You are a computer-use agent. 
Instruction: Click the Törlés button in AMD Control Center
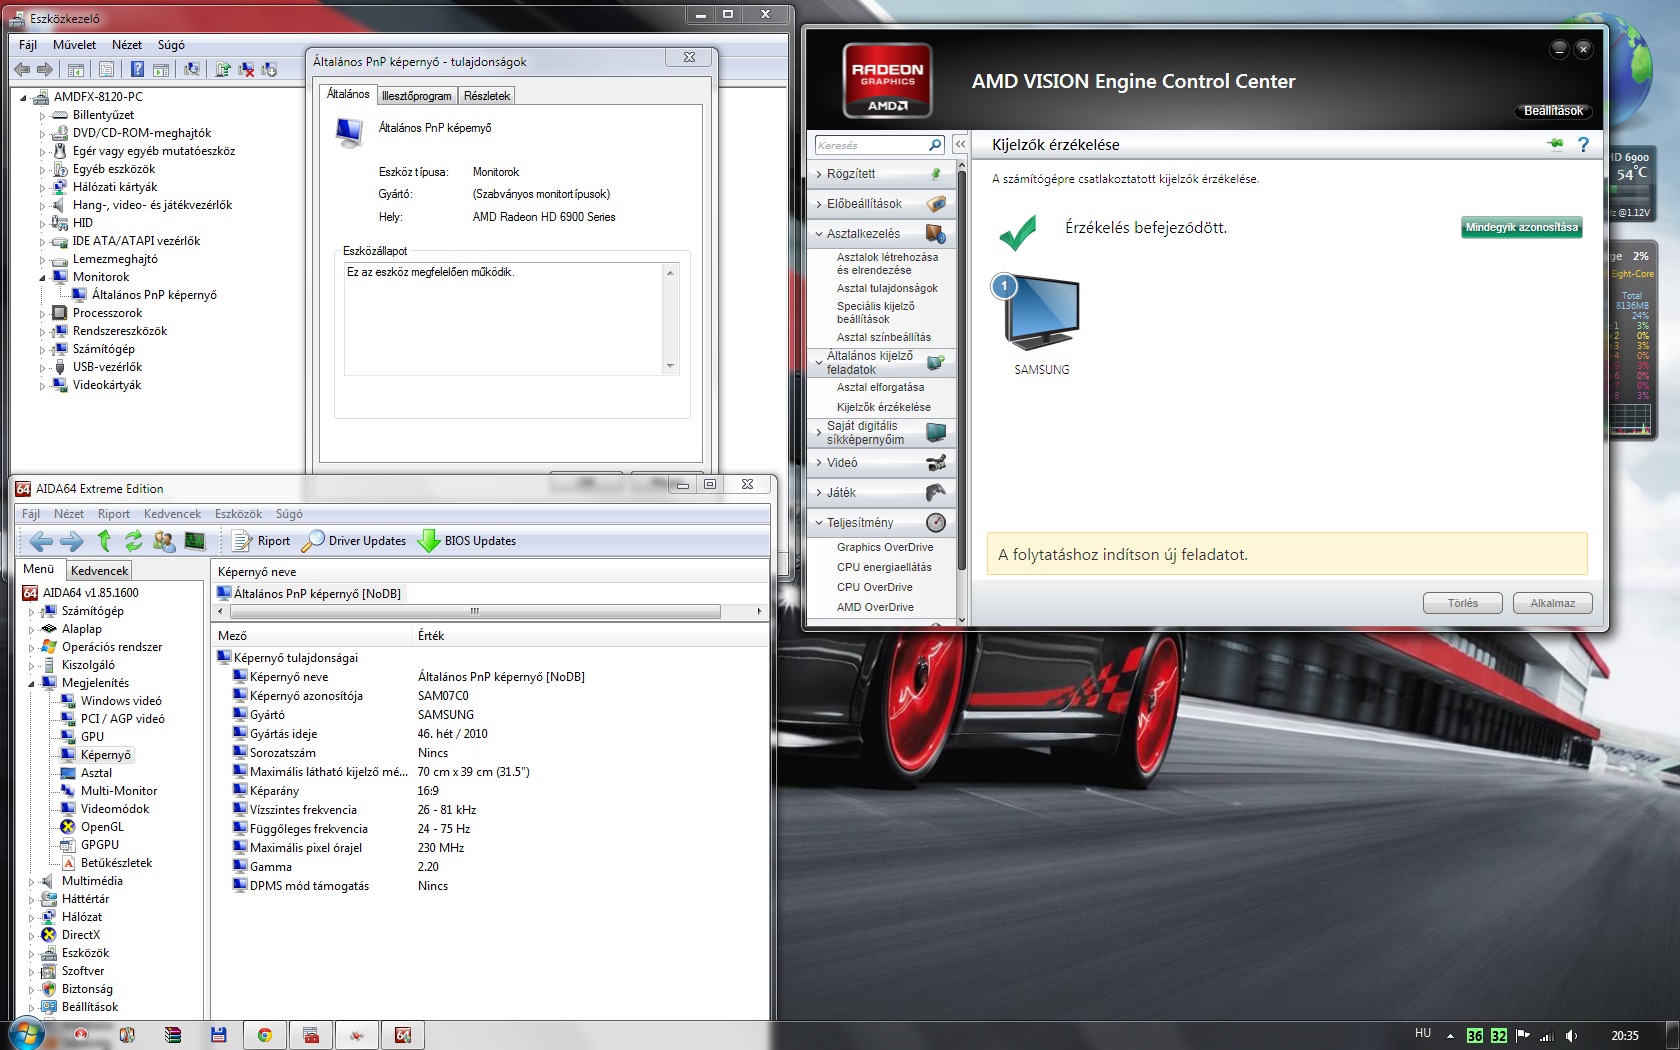coord(1462,603)
